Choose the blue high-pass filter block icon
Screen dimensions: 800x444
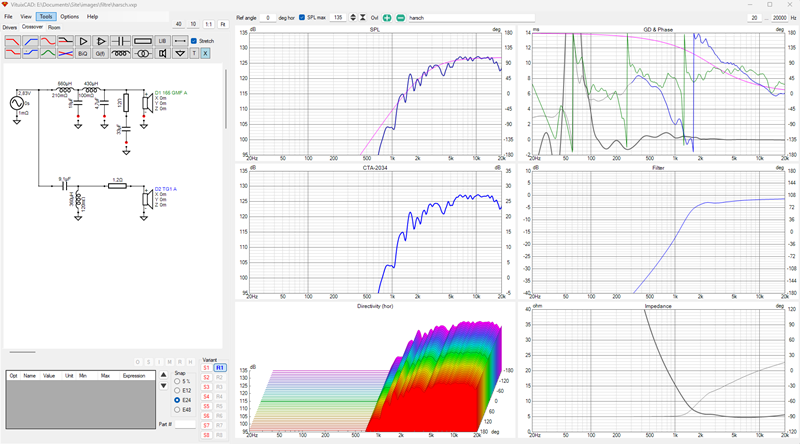click(x=30, y=41)
